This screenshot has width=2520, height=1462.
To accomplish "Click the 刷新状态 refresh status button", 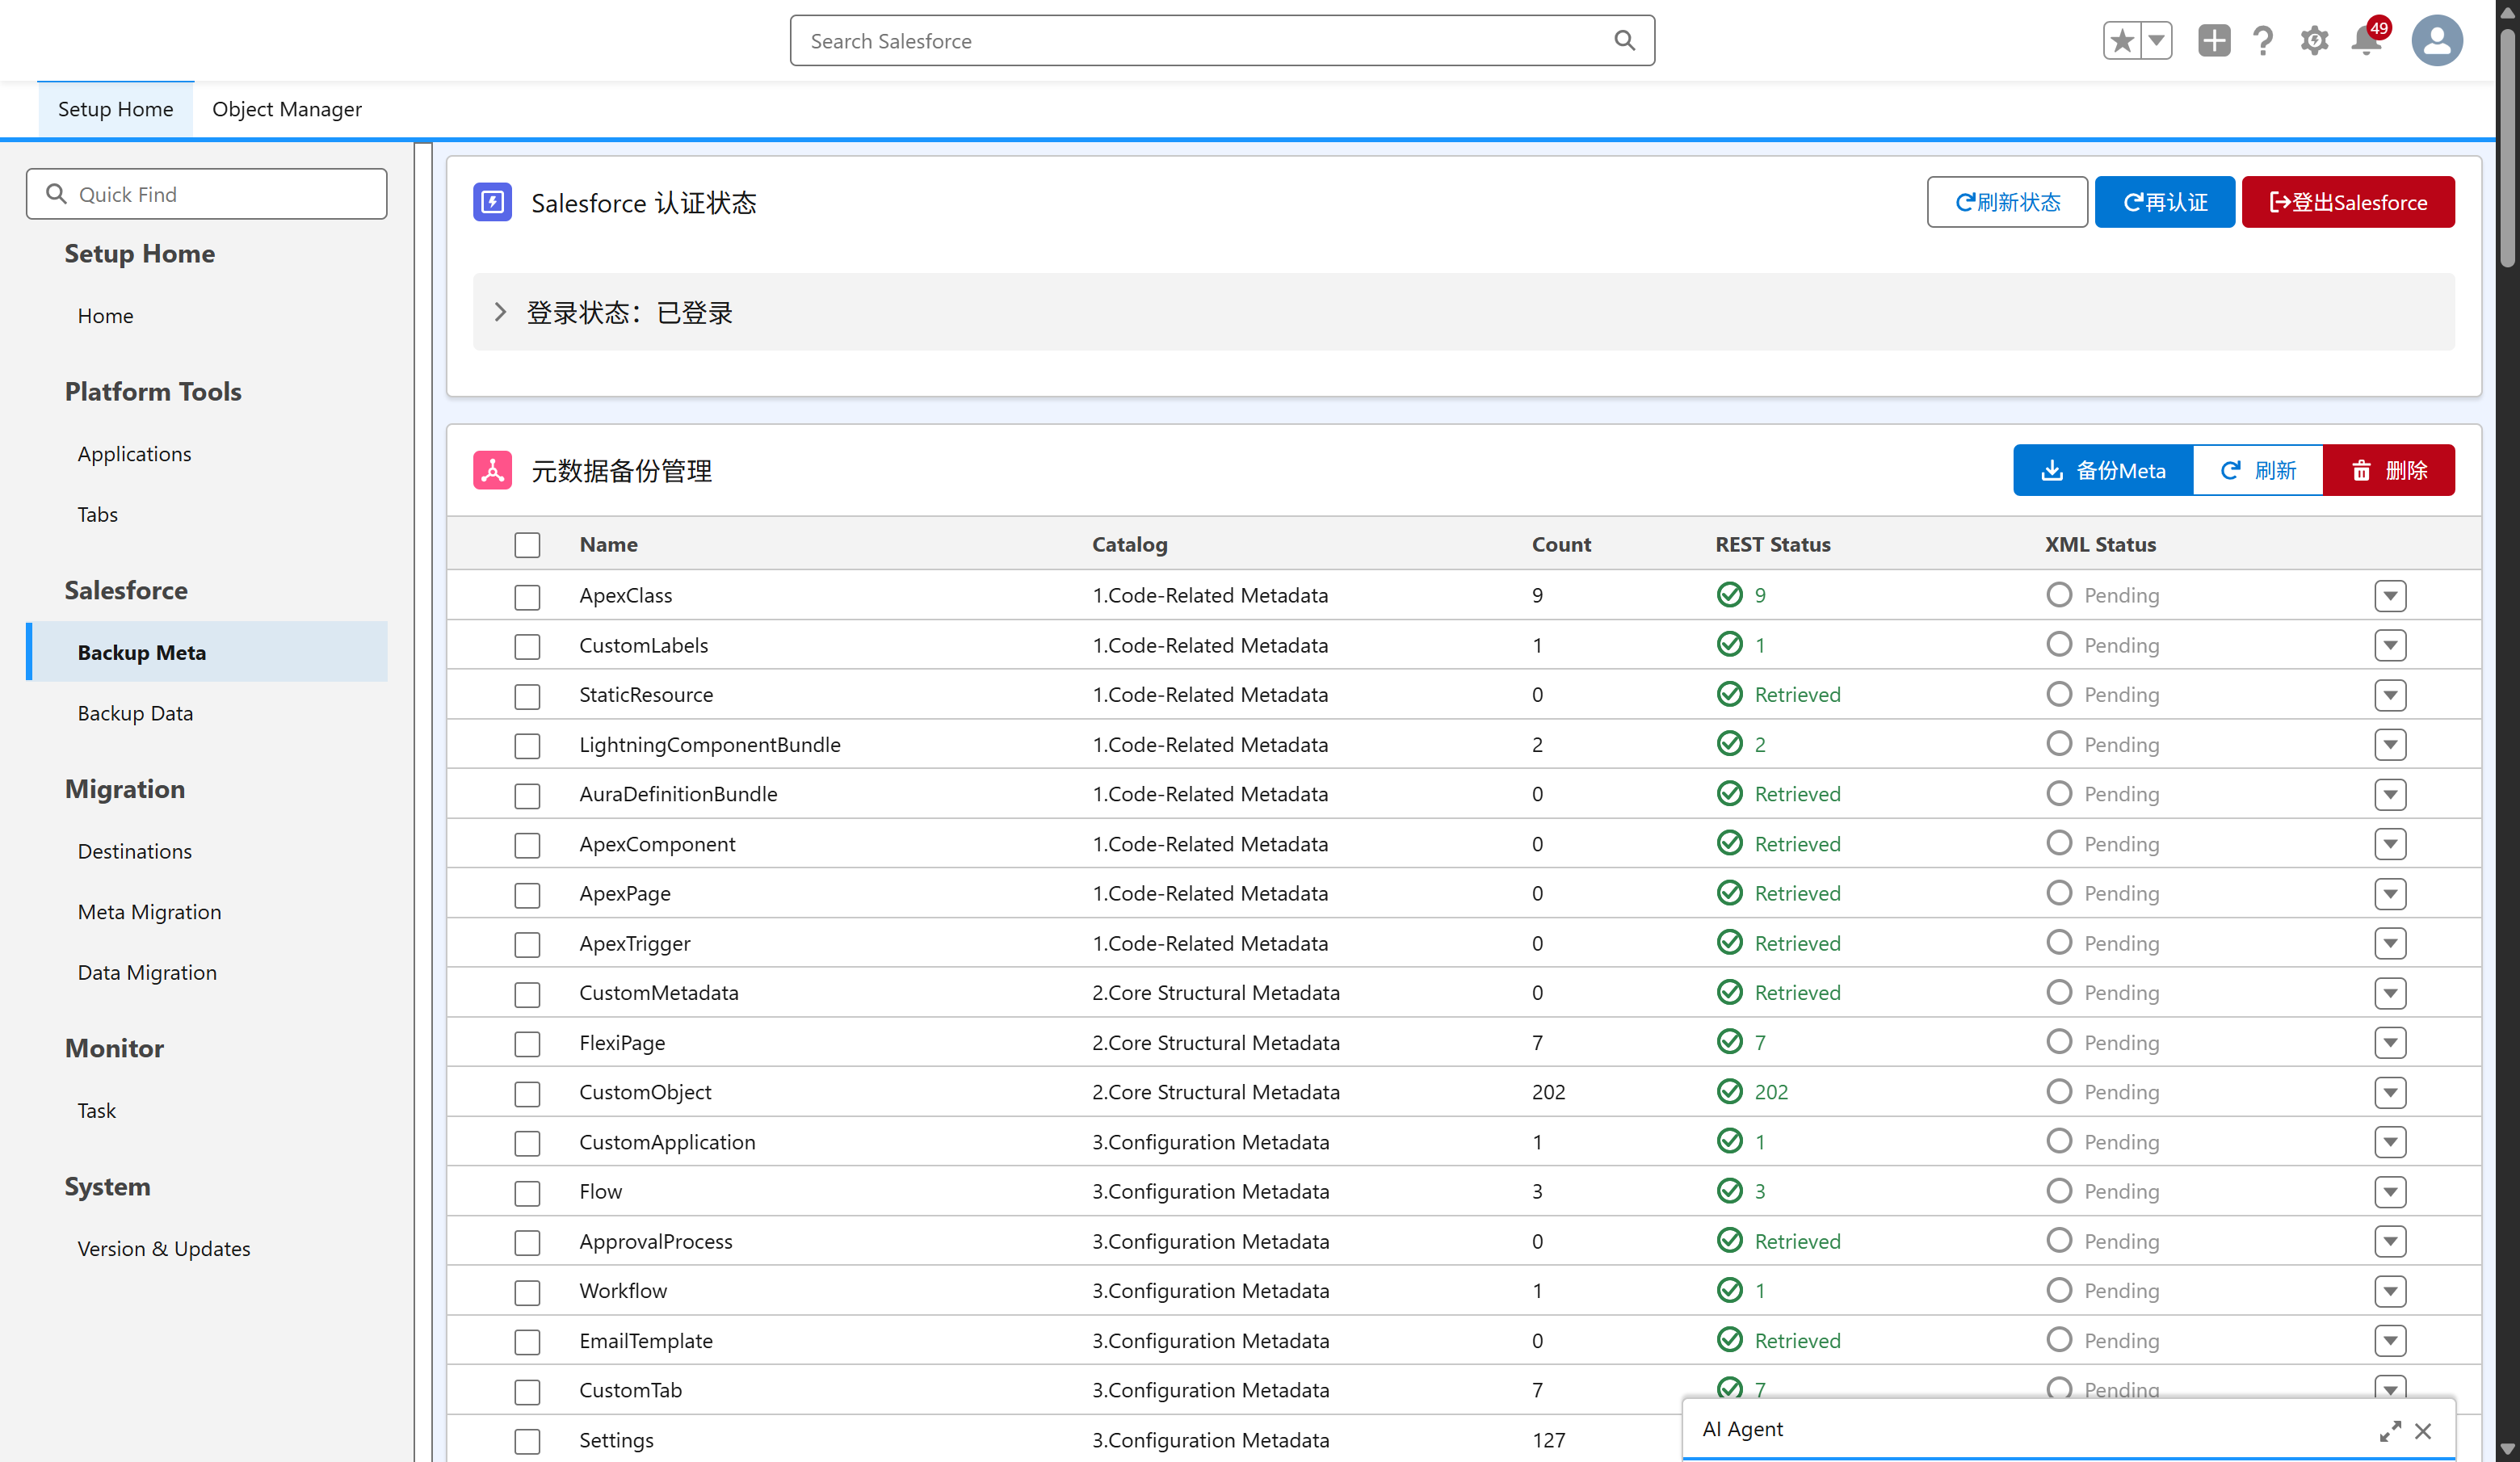I will (2007, 202).
